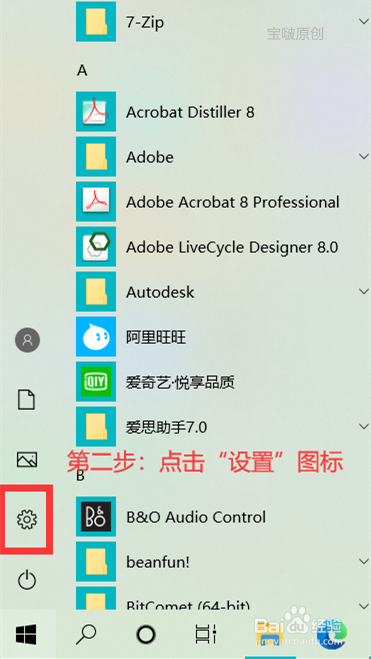Image resolution: width=371 pixels, height=659 pixels.
Task: Expand the BitComet (64-bit) chevron
Action: coord(364,606)
